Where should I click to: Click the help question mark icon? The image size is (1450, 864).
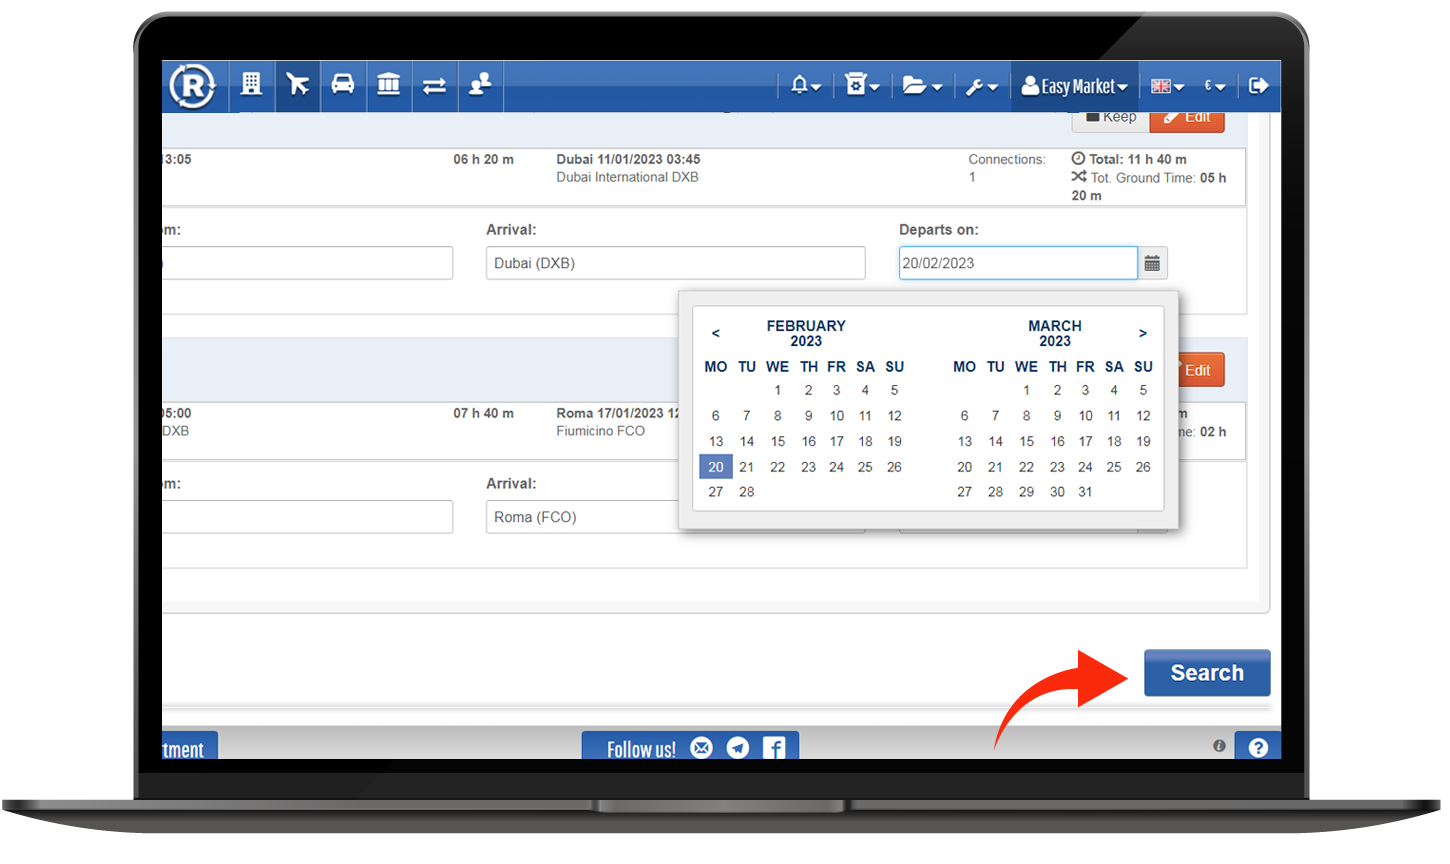[1258, 747]
